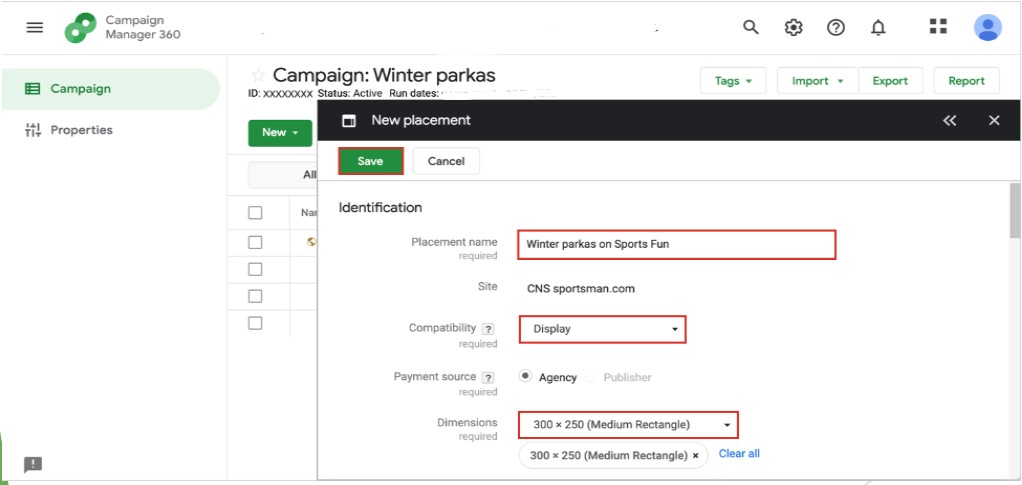1022x485 pixels.
Task: Check the third table row checkbox
Action: point(256,269)
